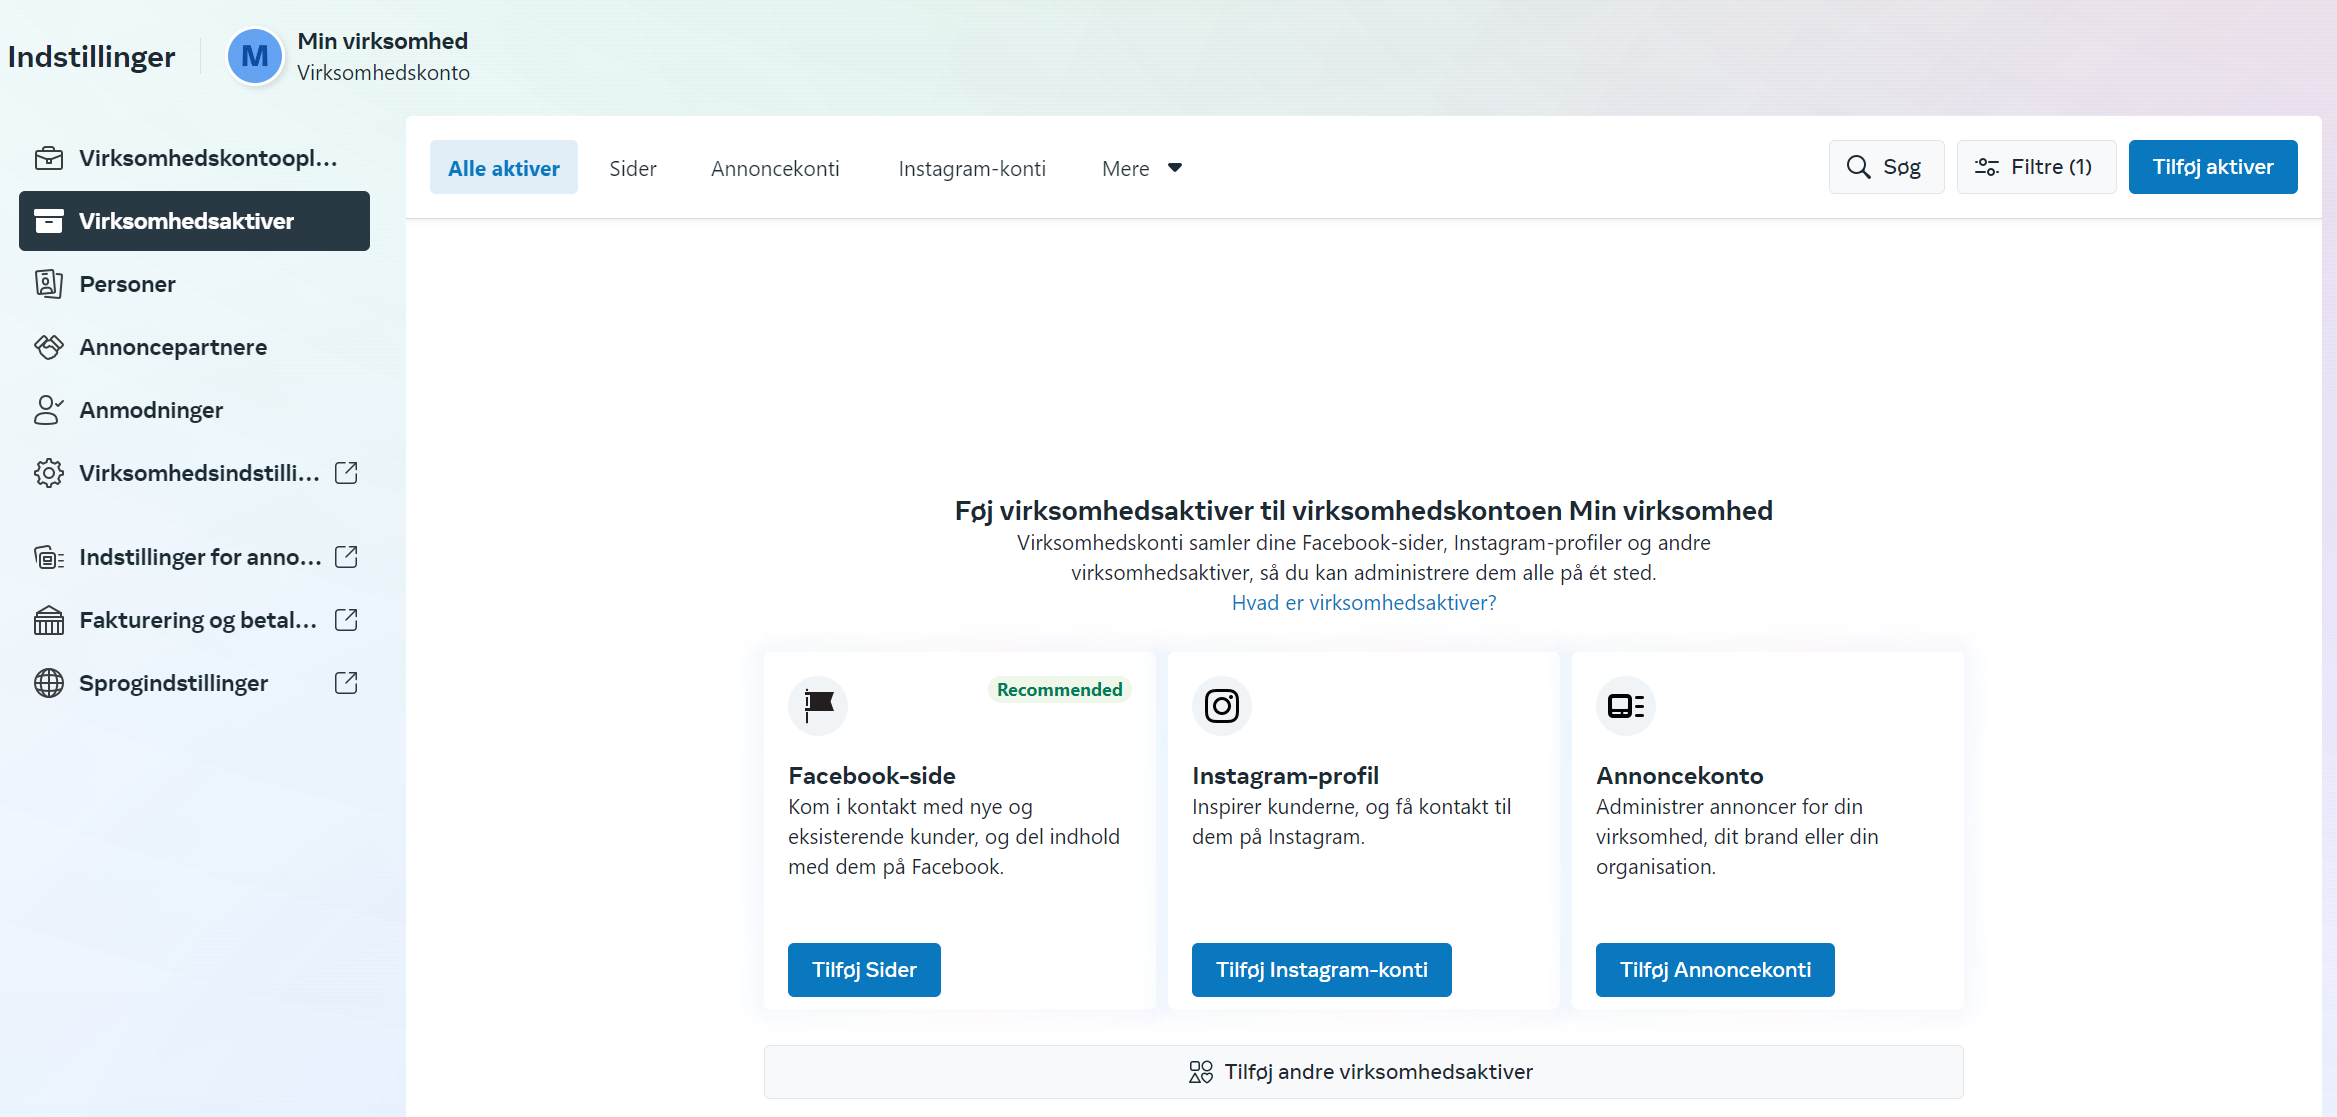Click the filter sliders icon in Filtre
This screenshot has width=2337, height=1117.
[1986, 167]
